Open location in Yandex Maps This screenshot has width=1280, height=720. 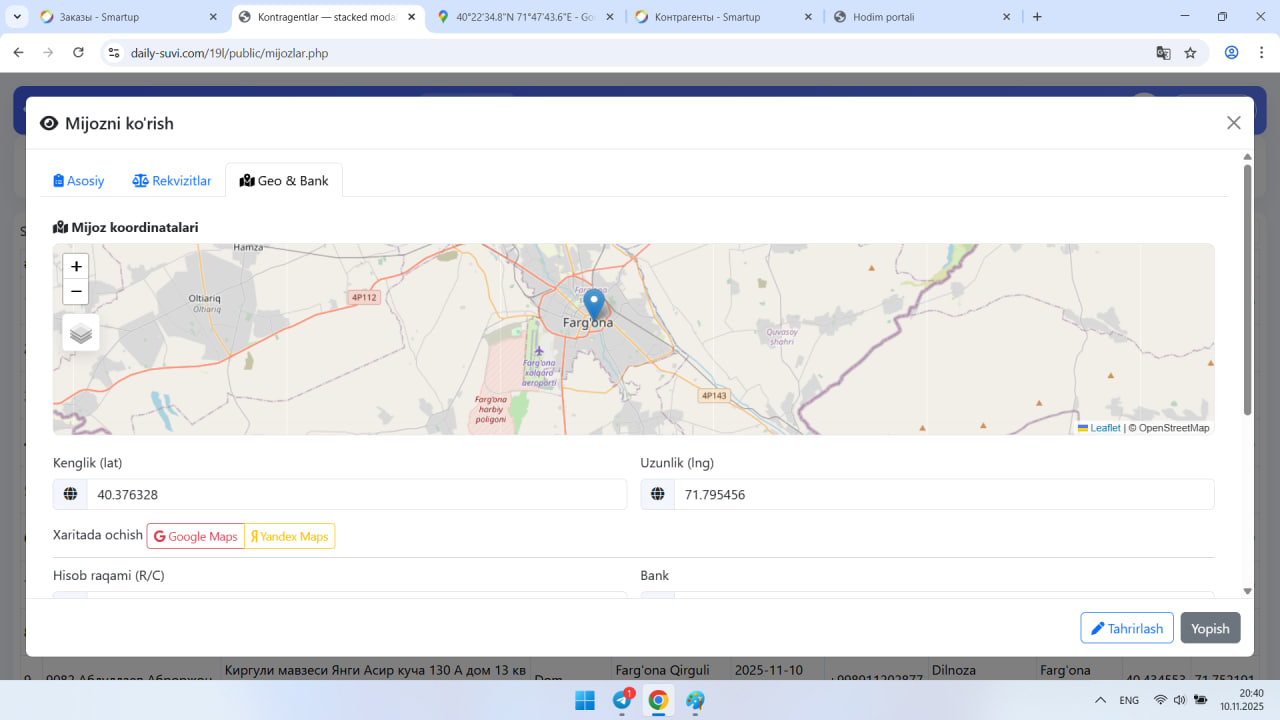290,536
